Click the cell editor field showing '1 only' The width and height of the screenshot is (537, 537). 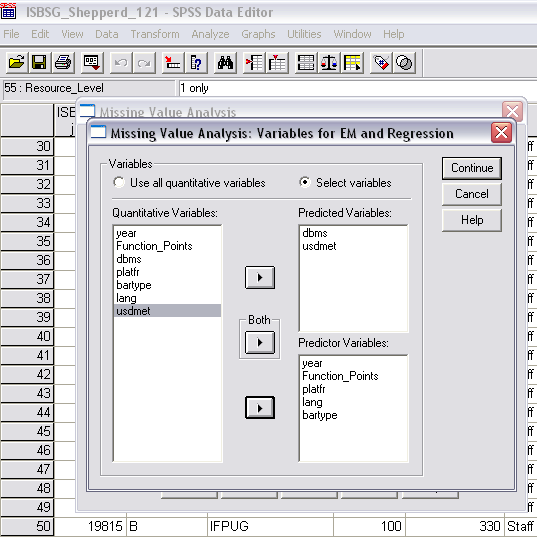point(358,88)
